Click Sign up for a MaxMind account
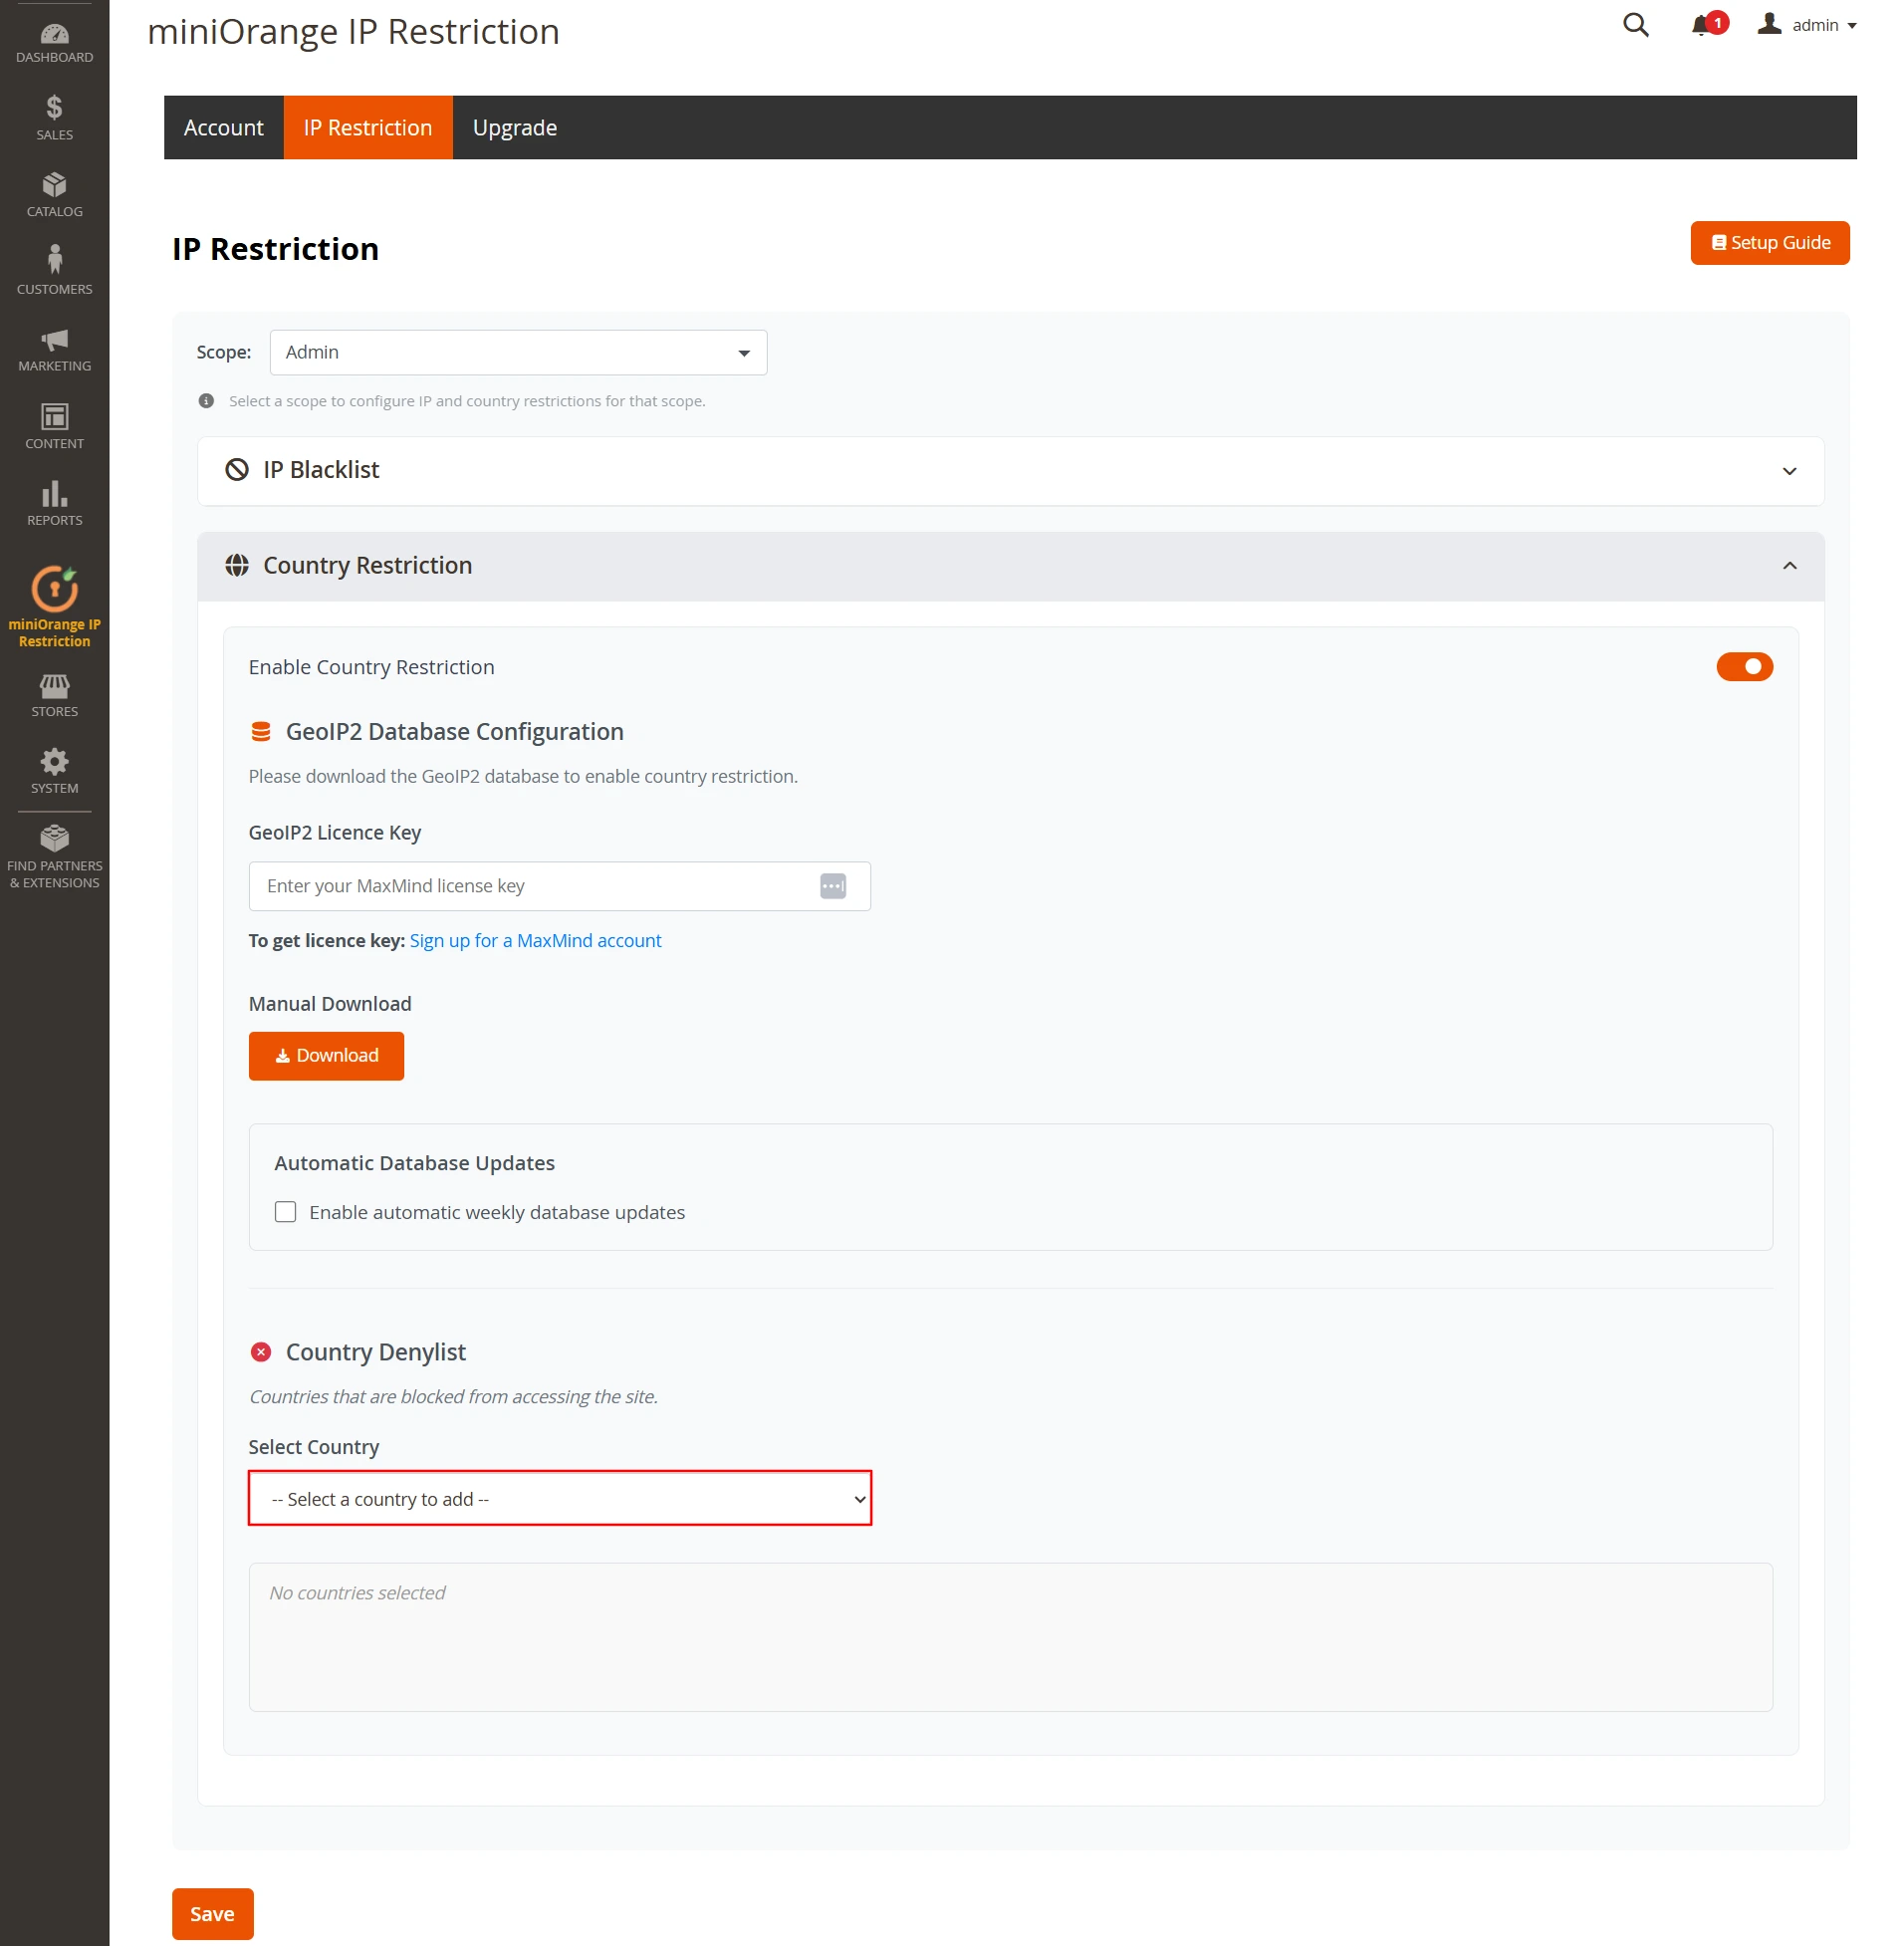Viewport: 1904px width, 1946px height. click(x=535, y=940)
